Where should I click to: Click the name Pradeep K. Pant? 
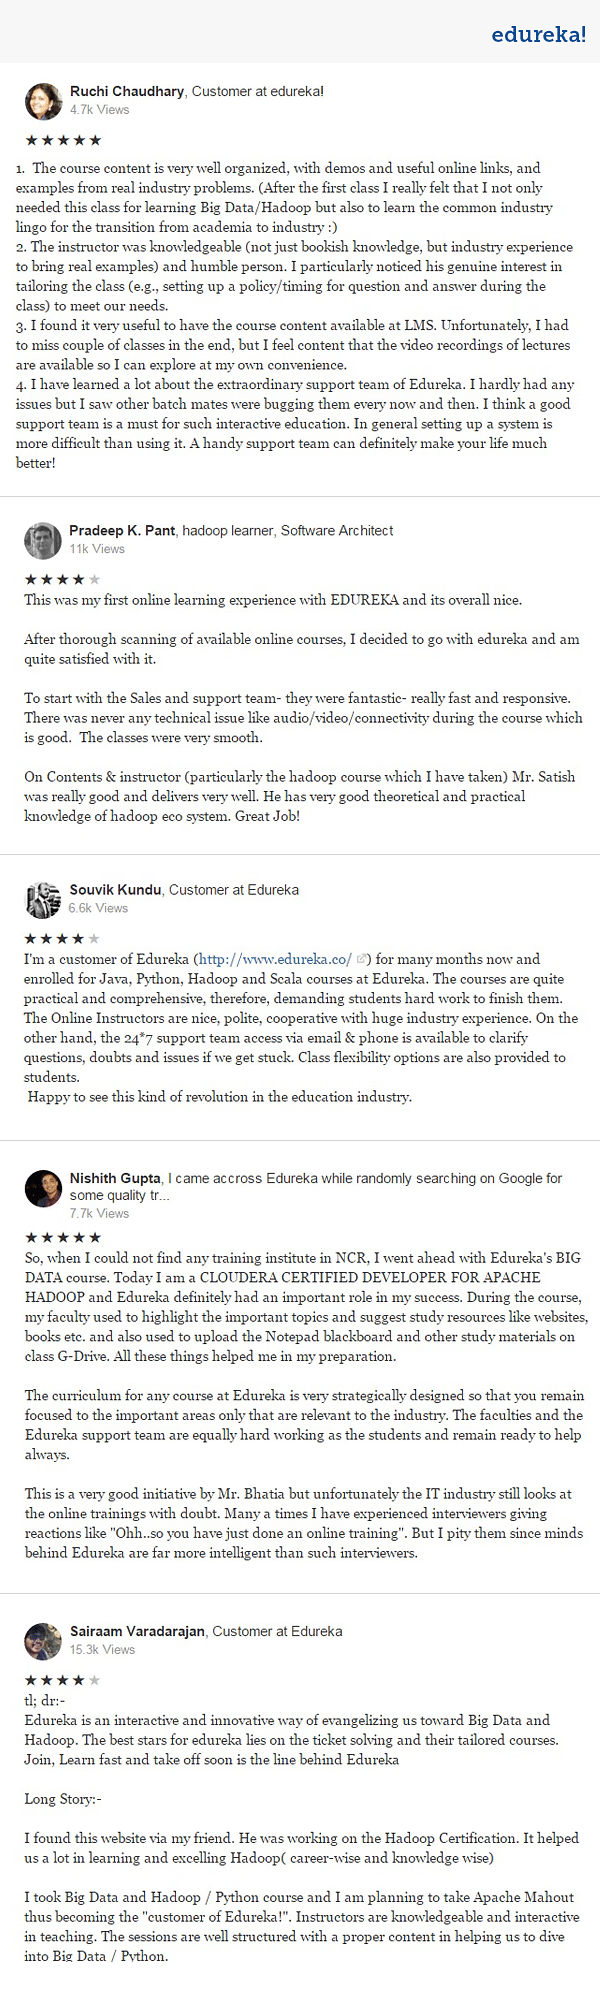(x=122, y=530)
